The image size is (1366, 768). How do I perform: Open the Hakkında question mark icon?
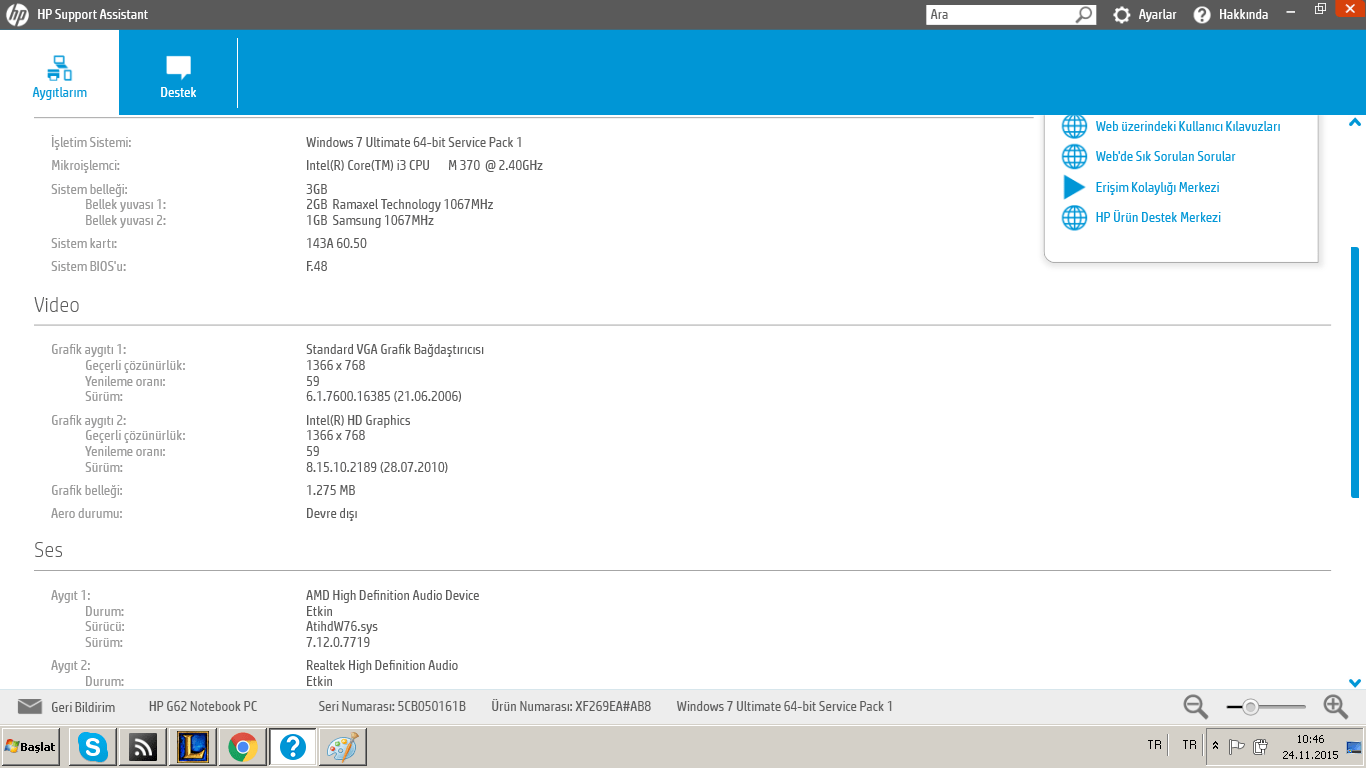1202,15
